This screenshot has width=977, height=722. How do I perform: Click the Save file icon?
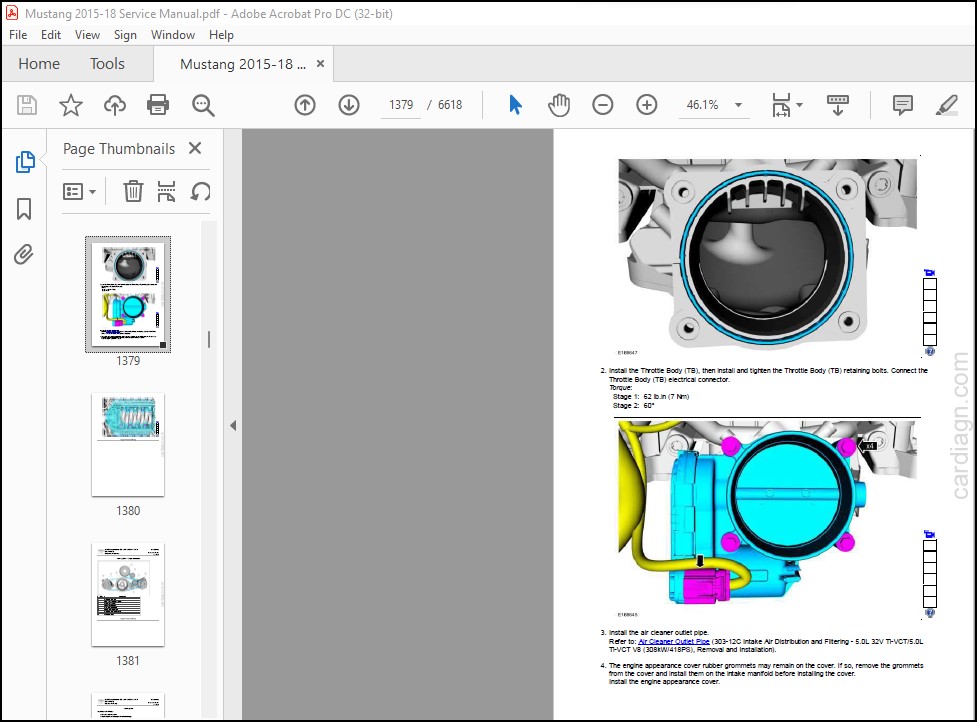[27, 105]
